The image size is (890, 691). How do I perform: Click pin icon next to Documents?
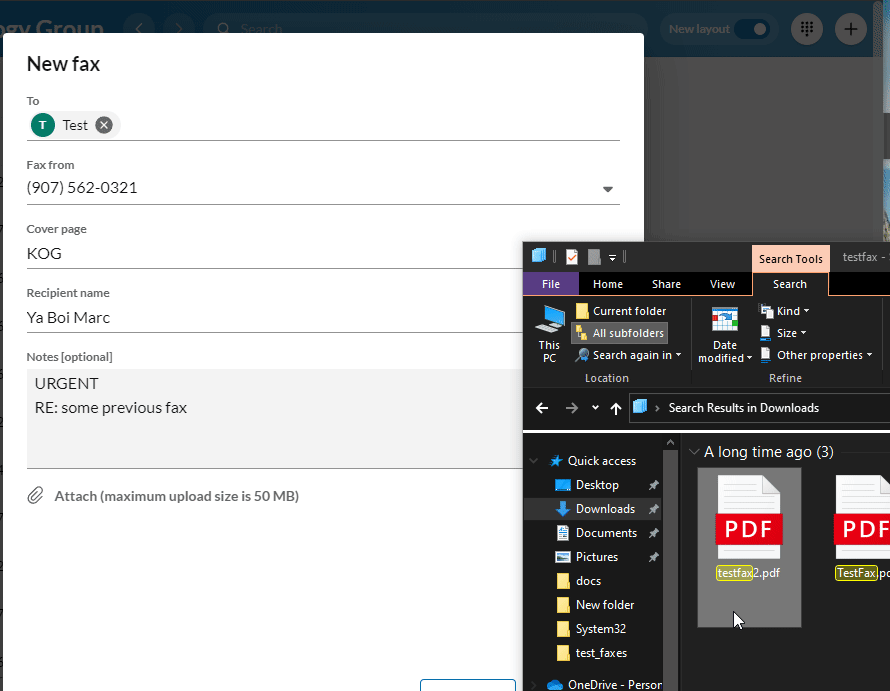653,533
